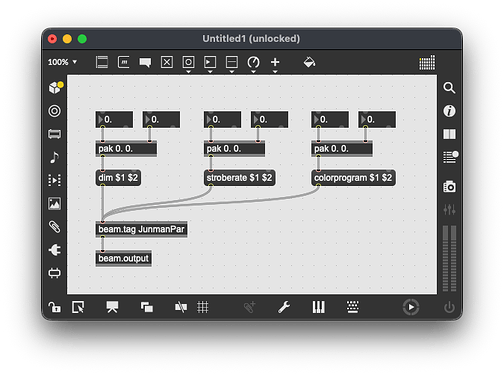Select the first float number box above dim
504x375 pixels.
tap(114, 119)
